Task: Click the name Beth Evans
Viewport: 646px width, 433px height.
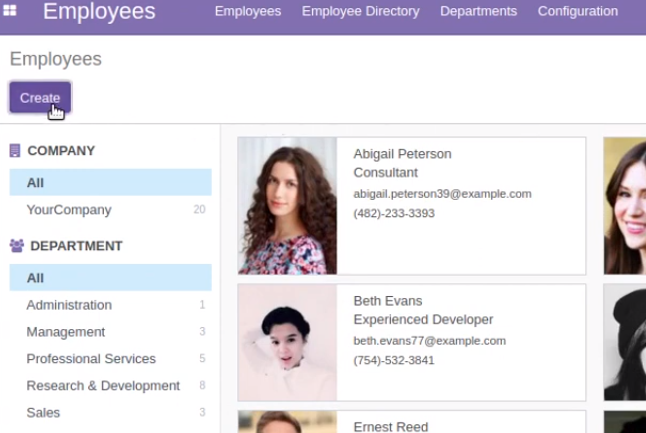Action: (388, 301)
